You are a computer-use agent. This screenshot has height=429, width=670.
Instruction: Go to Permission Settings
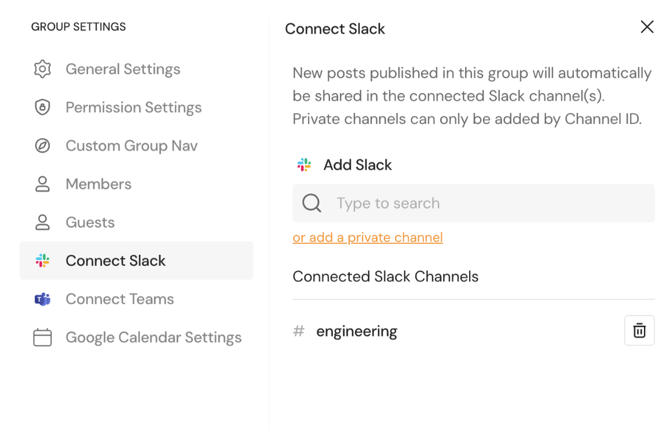pos(133,107)
